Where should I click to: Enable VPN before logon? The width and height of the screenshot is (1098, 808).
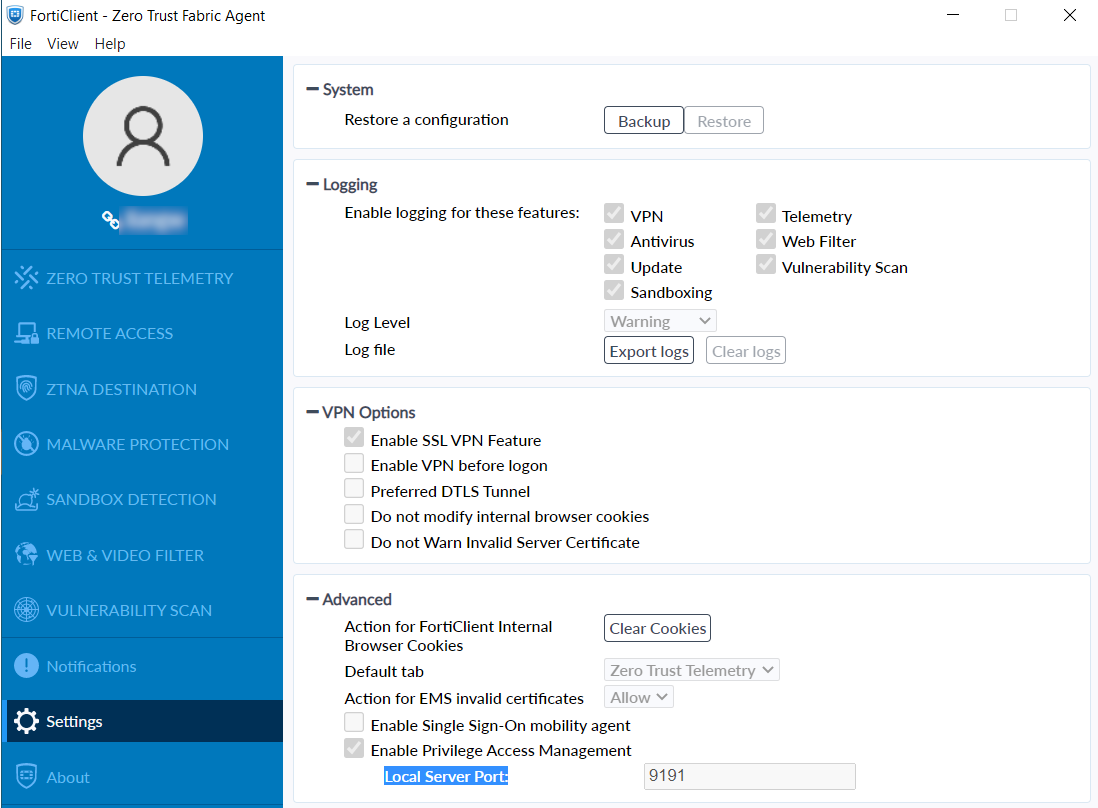coord(354,465)
